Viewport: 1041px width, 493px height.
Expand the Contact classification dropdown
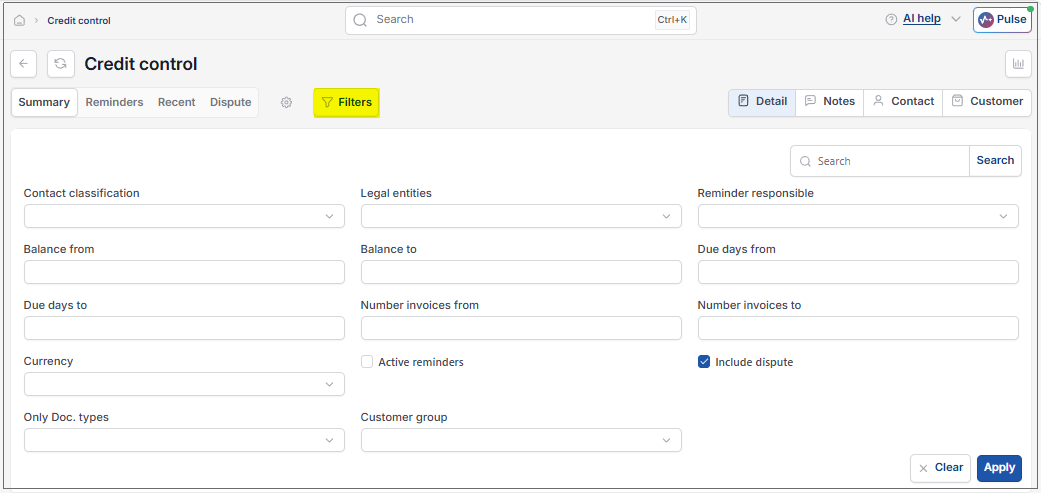coord(184,216)
